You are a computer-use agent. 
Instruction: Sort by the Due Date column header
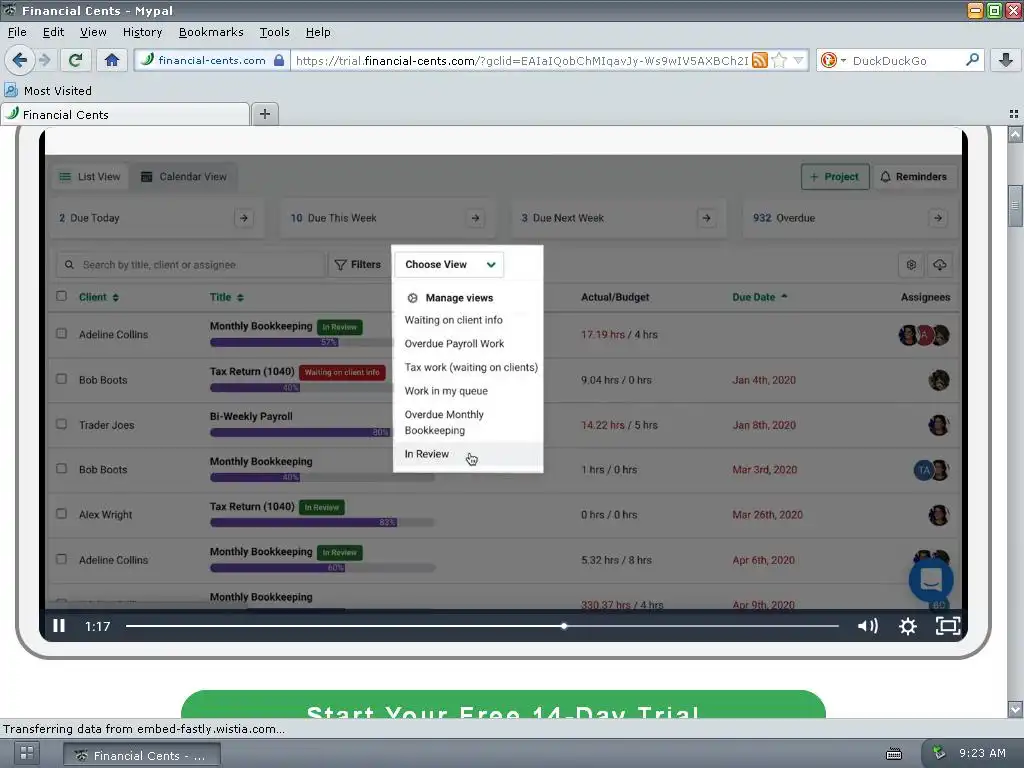(760, 297)
